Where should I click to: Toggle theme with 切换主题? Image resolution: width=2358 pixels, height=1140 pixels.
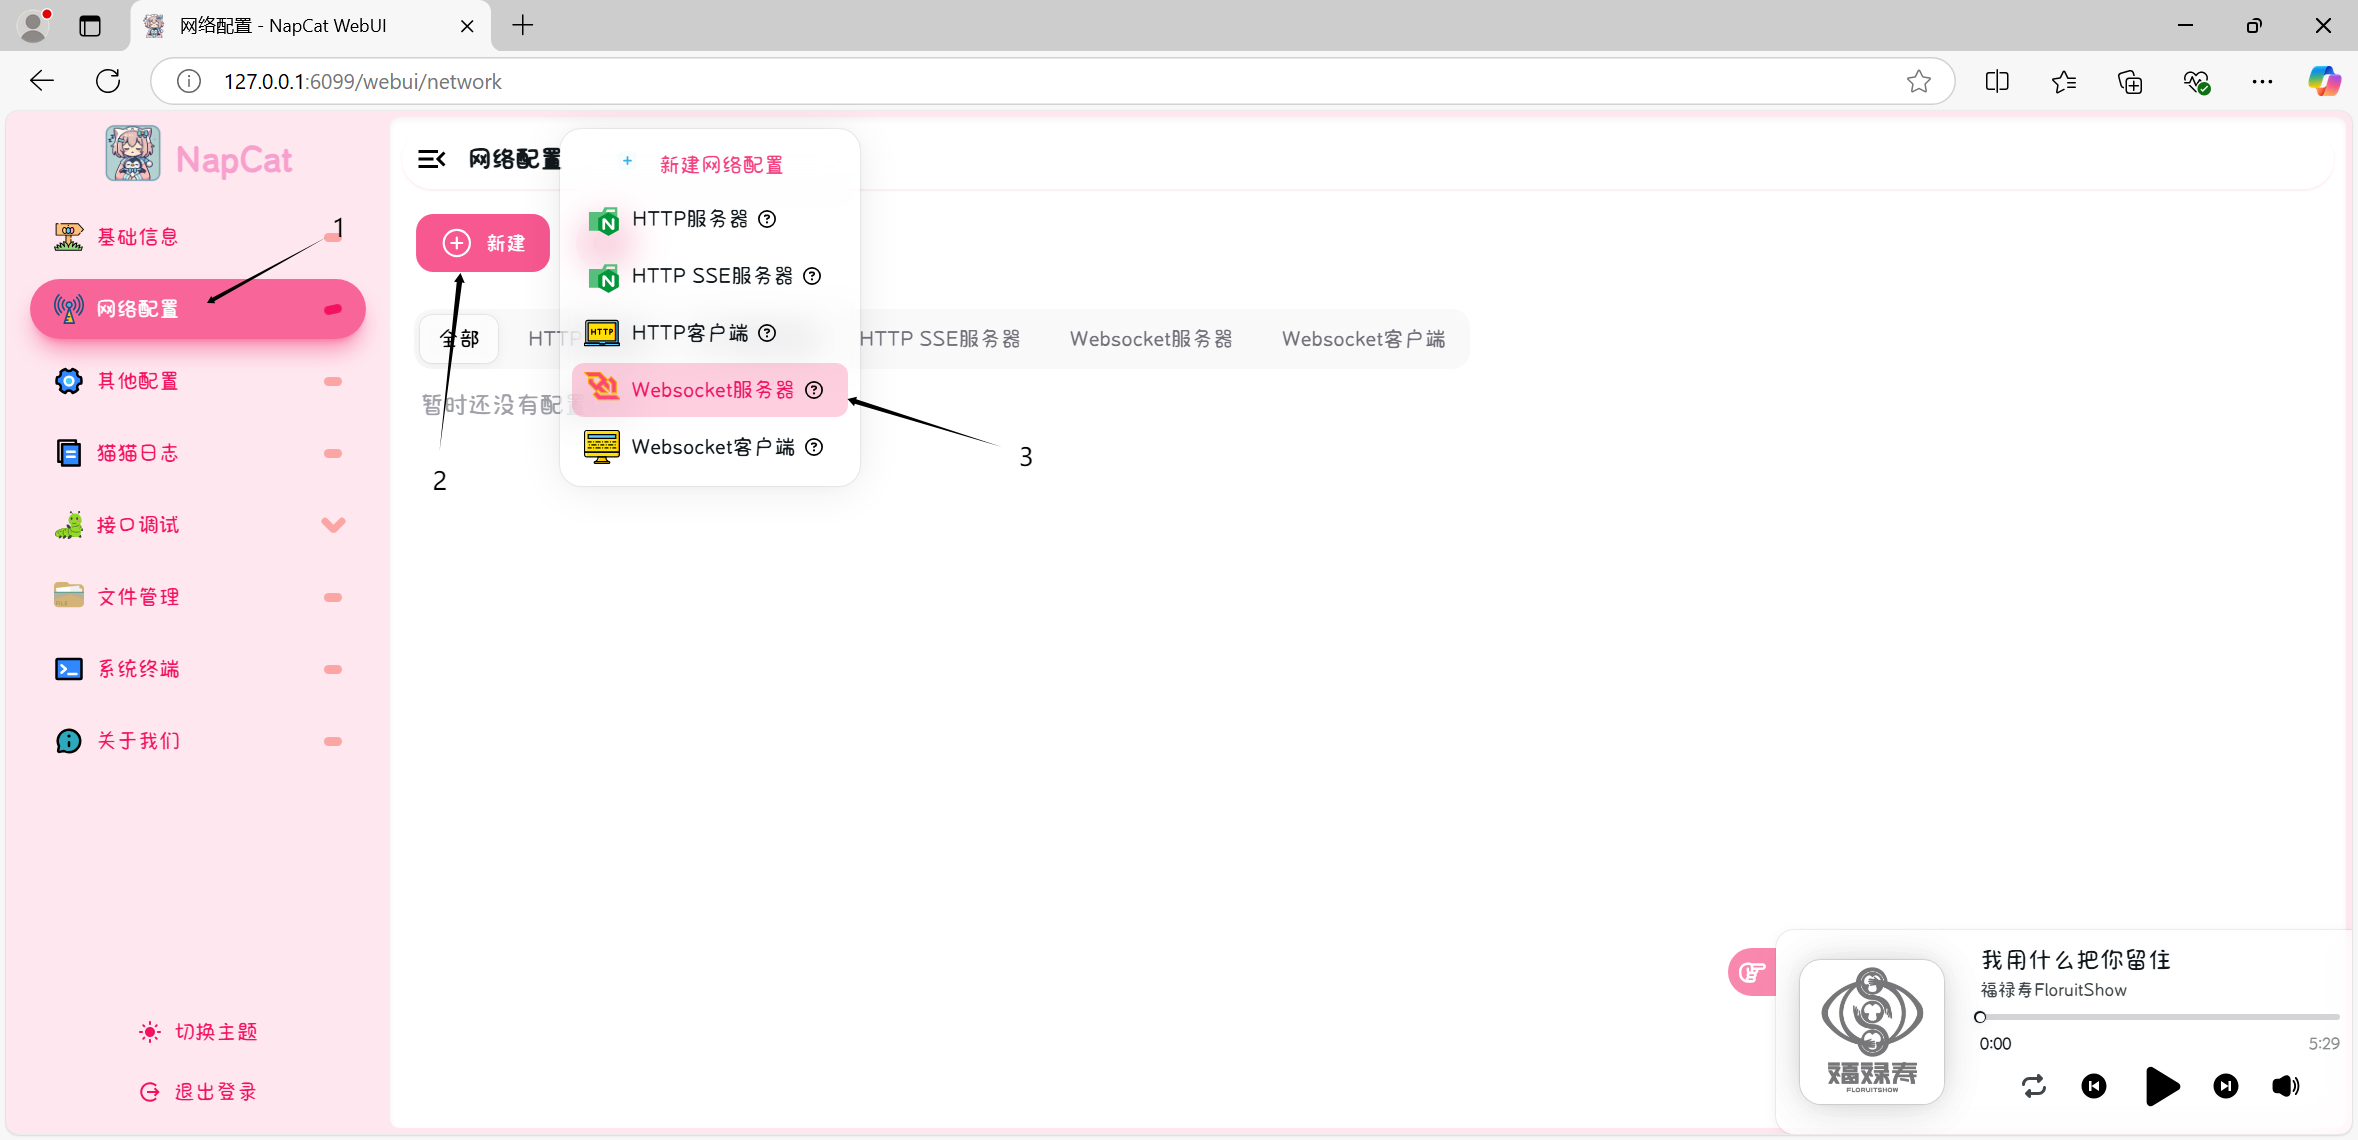pos(198,1032)
